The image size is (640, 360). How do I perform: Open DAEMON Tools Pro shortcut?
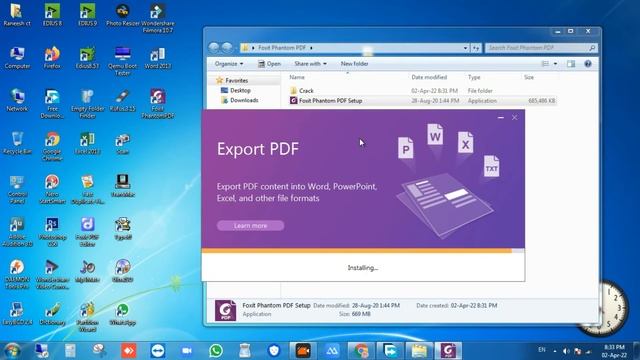tap(17, 274)
